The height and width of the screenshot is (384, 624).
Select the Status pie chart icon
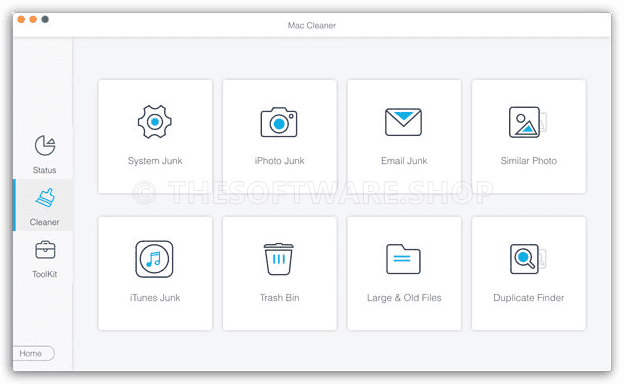pyautogui.click(x=45, y=145)
